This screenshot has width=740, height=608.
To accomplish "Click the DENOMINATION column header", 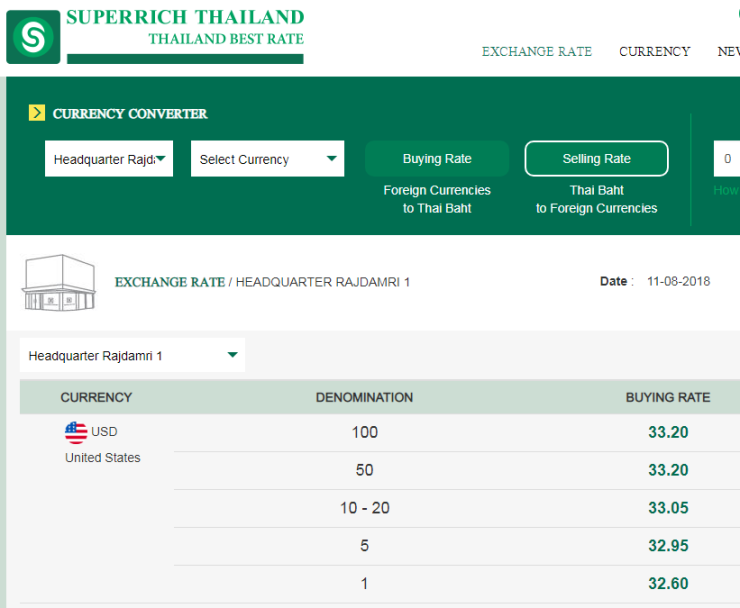I will [x=364, y=397].
